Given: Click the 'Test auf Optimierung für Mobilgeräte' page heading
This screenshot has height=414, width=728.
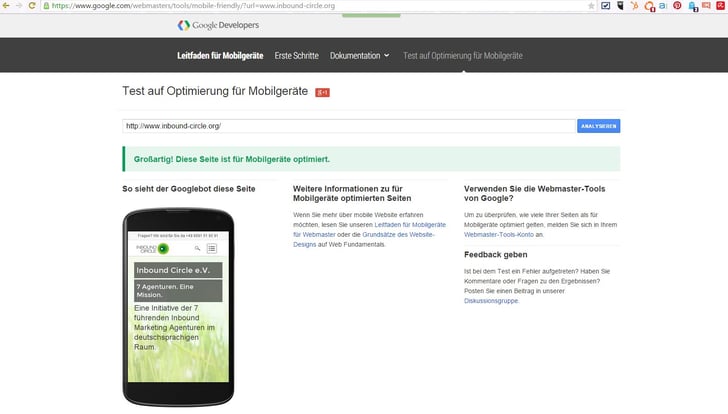Looking at the screenshot, I should click(215, 91).
